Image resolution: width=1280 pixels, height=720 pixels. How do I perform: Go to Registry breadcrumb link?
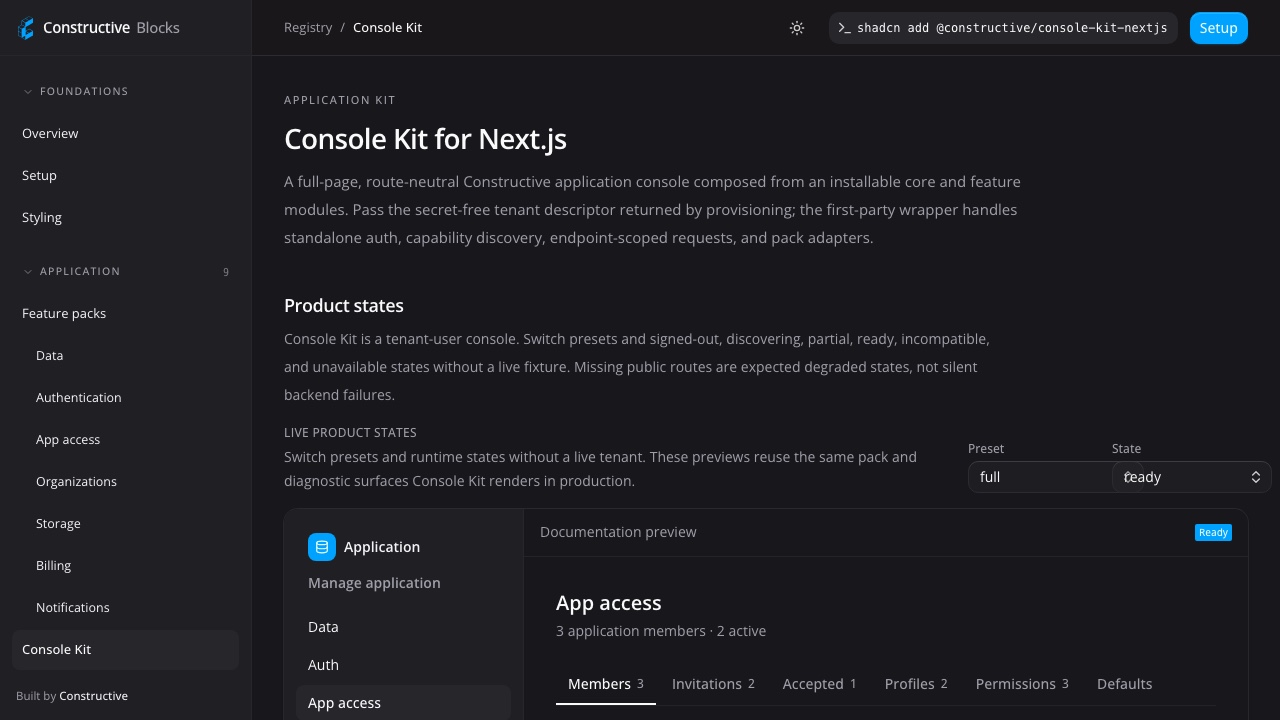tap(308, 28)
